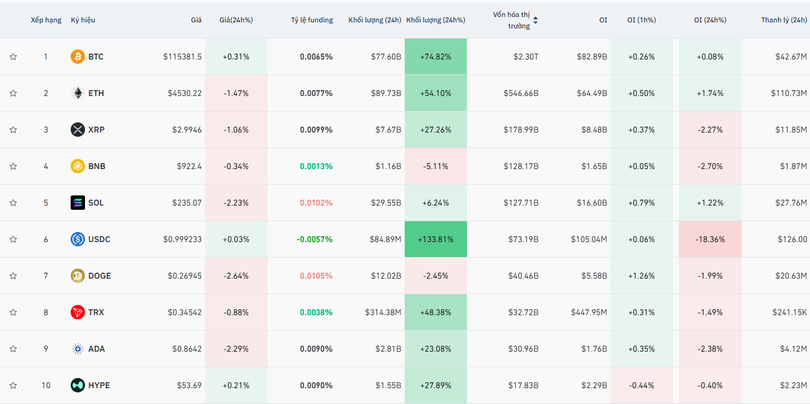
Task: Add rank 10 HYPE to favorites with its star
Action: pyautogui.click(x=13, y=385)
